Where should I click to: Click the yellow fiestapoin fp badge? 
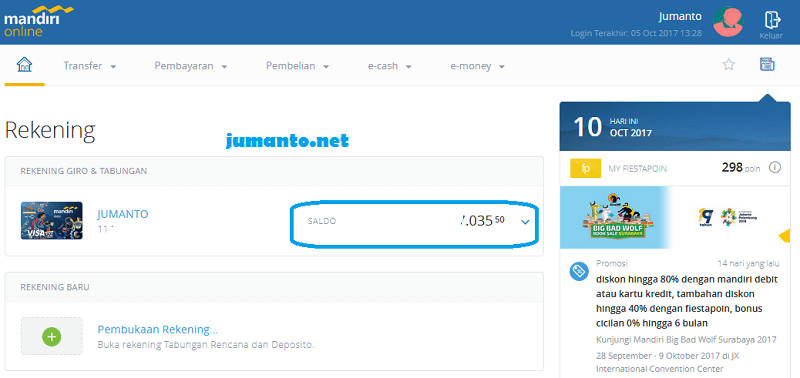coord(586,168)
